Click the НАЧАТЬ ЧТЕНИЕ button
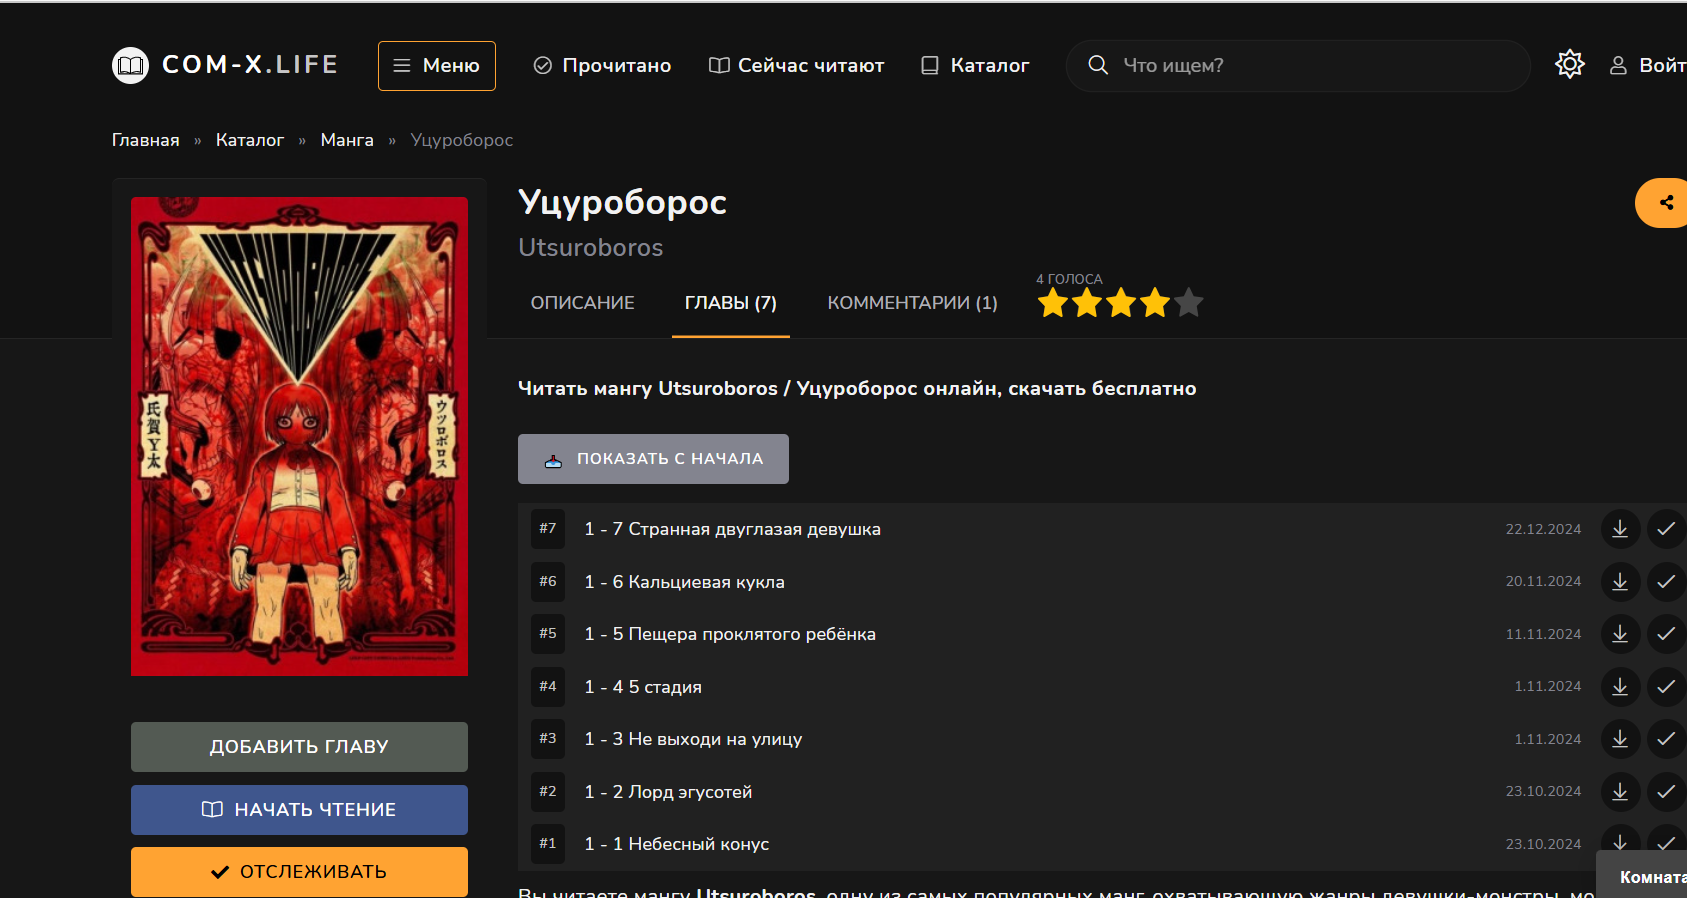1687x898 pixels. tap(299, 810)
